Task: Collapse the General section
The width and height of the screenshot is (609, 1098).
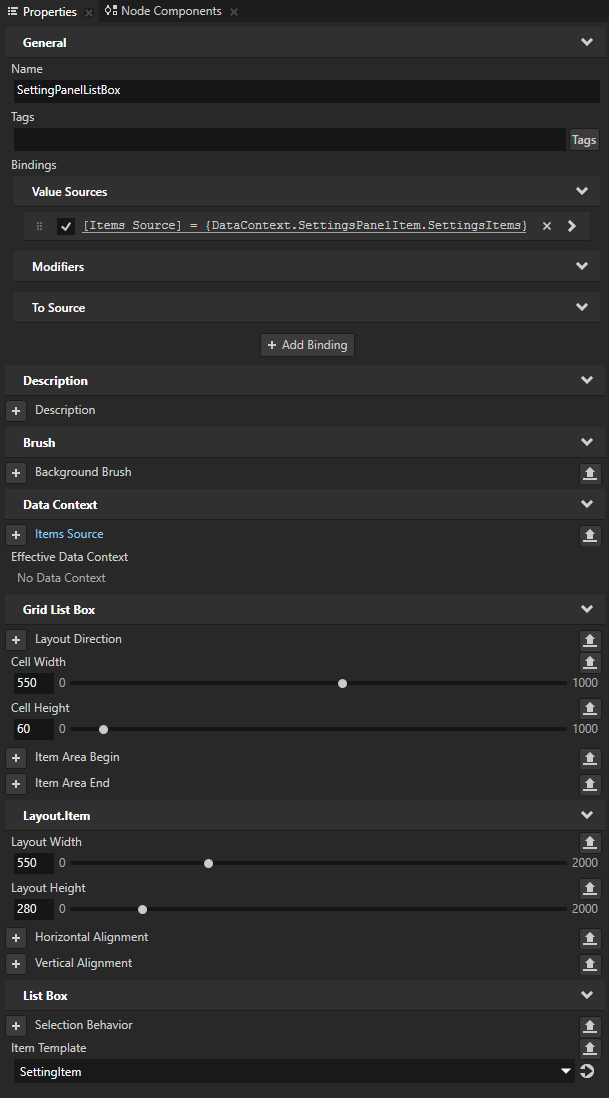Action: tap(586, 42)
